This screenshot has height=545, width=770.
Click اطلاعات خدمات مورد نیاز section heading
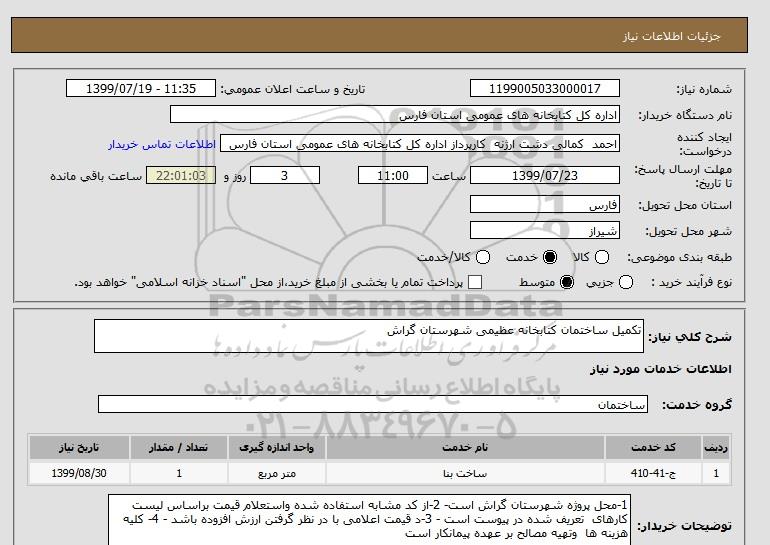(660, 369)
